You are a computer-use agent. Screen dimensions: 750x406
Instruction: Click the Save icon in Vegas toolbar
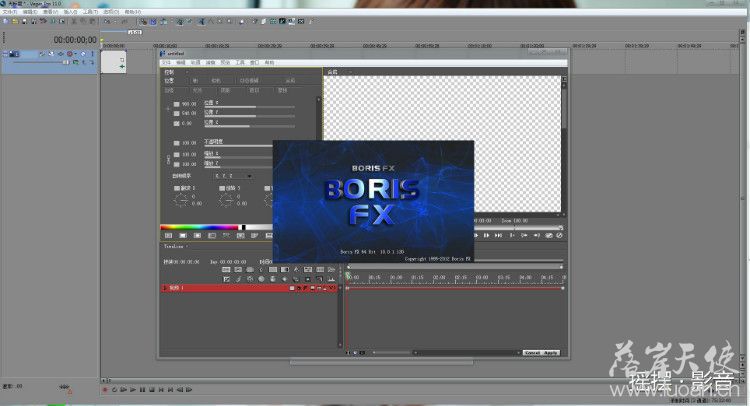(x=24, y=22)
